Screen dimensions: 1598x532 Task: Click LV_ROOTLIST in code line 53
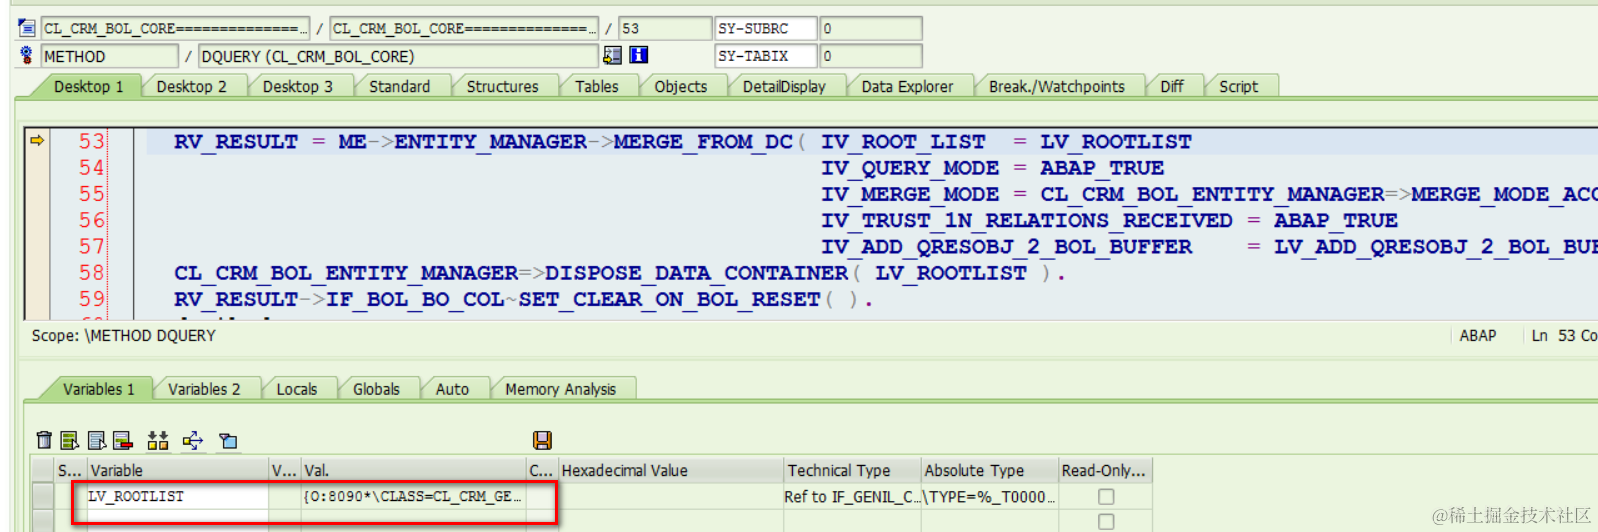click(1115, 142)
